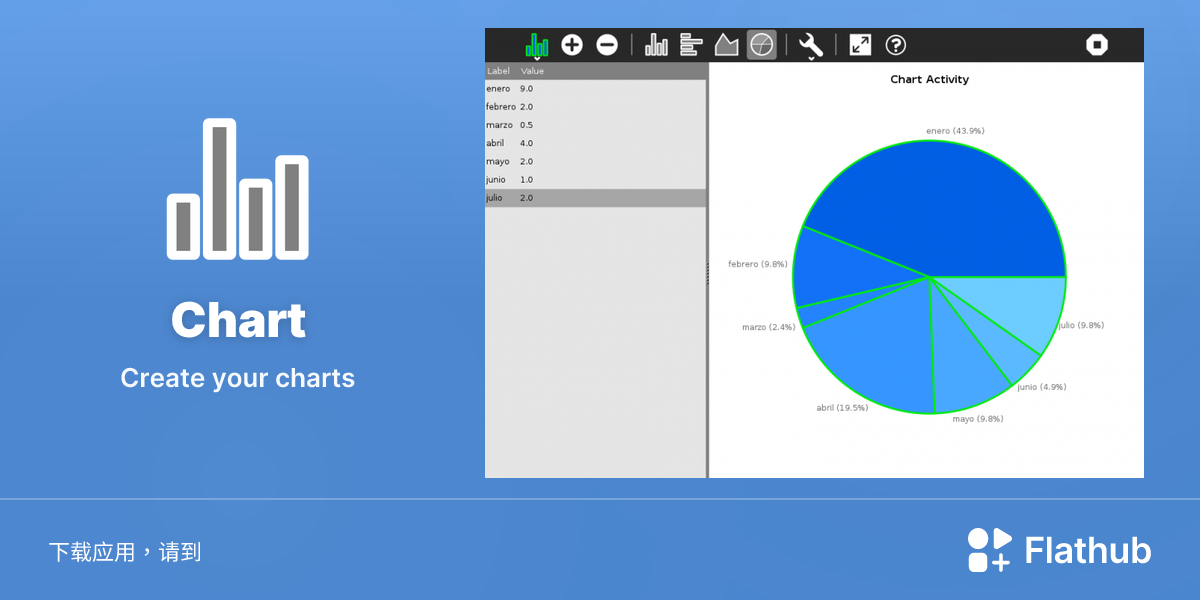Click the abril (19.5%) chart label
The width and height of the screenshot is (1200, 600).
tap(842, 407)
